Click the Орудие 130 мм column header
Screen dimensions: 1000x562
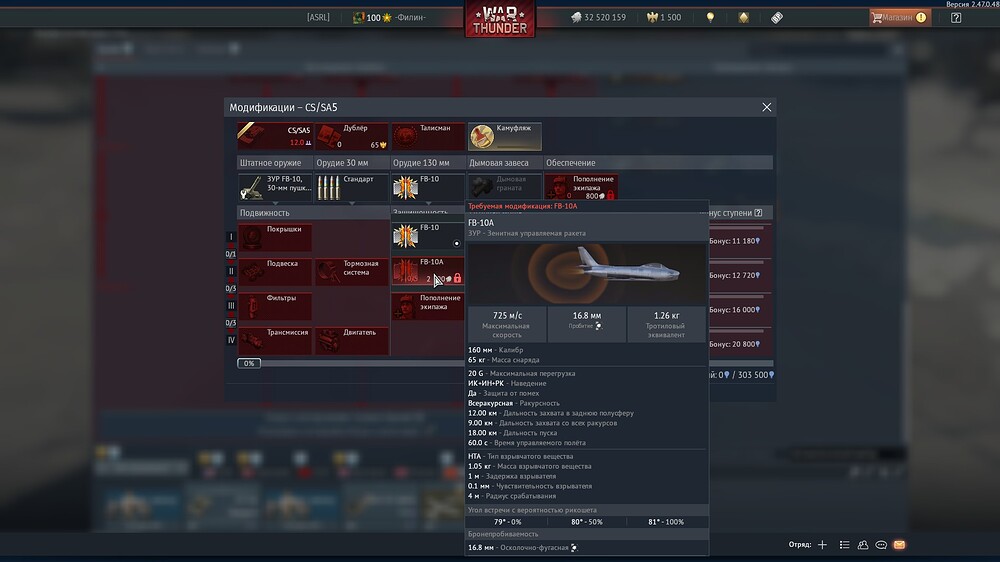point(428,163)
